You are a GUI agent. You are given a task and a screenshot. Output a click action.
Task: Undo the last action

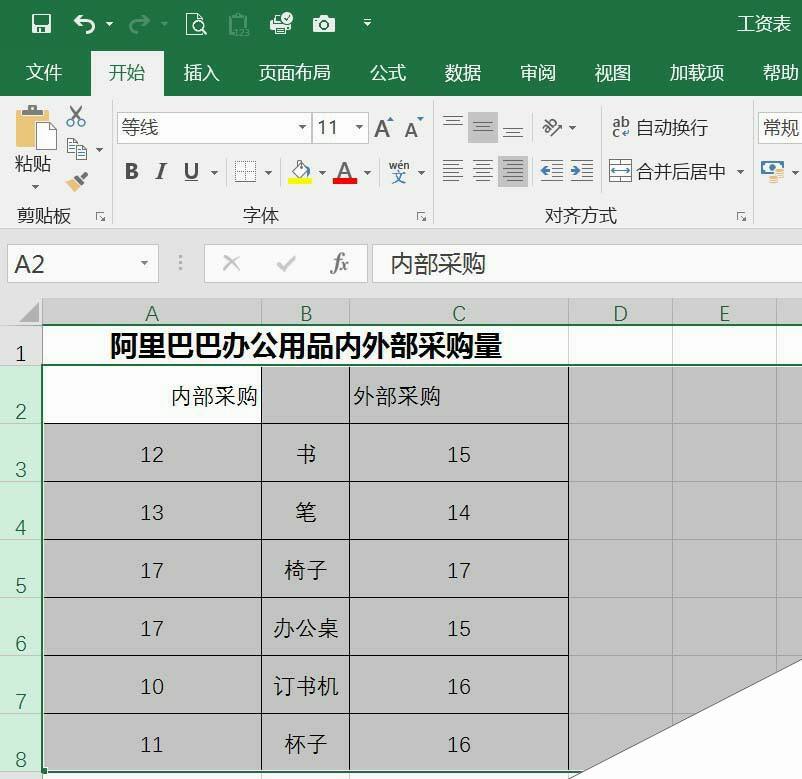85,24
